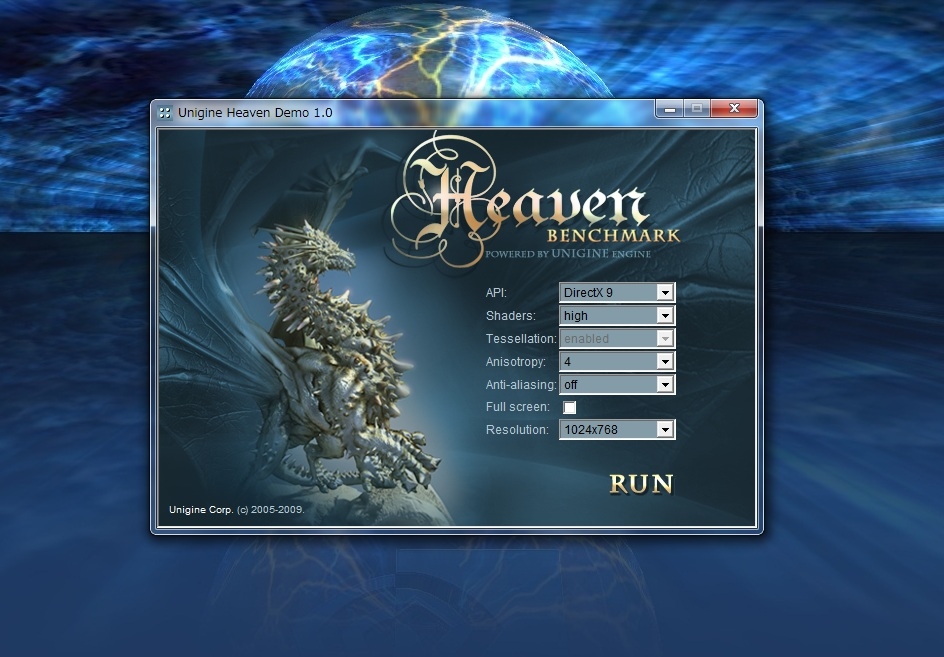Click the 'Tessellation:' label
Screen dimensions: 944x657
tap(521, 338)
